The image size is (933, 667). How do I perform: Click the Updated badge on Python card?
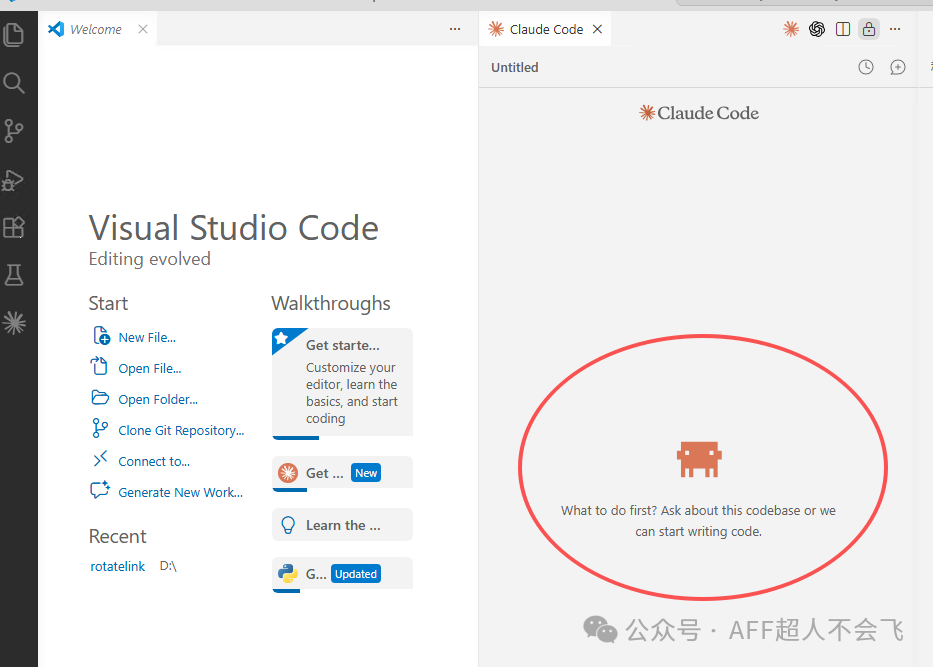(356, 574)
